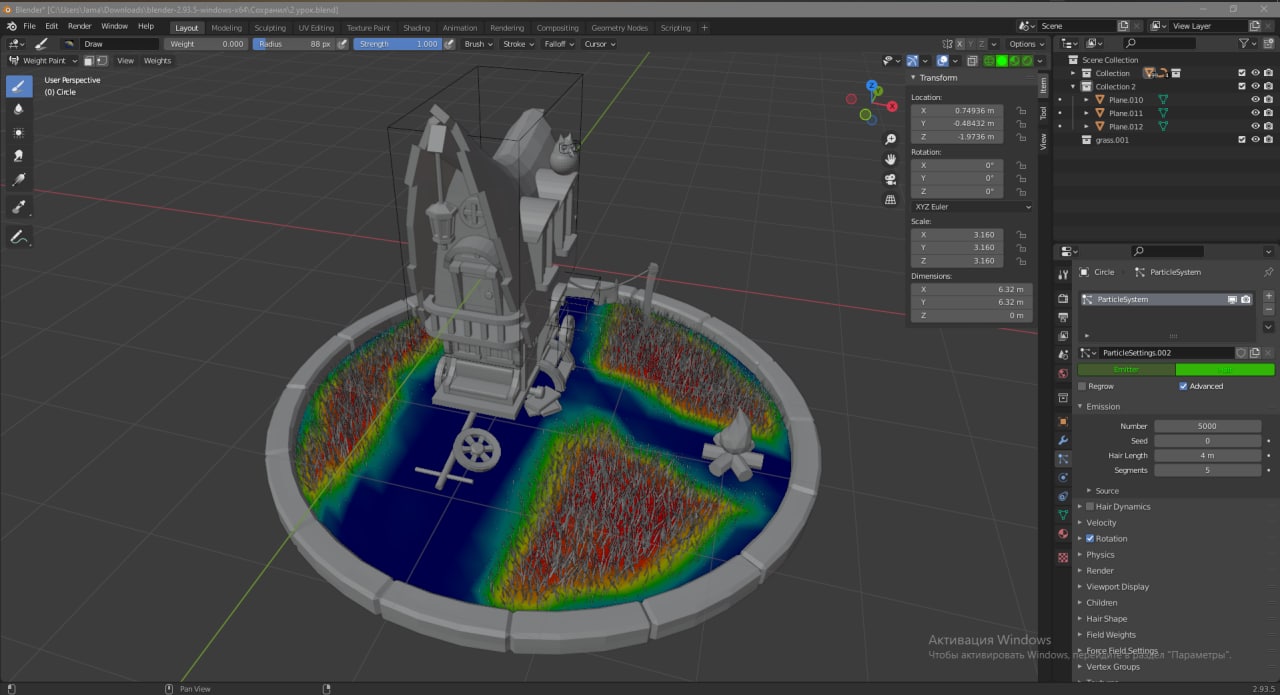Image resolution: width=1280 pixels, height=695 pixels.
Task: Adjust the brush Radius slider
Action: coord(293,44)
